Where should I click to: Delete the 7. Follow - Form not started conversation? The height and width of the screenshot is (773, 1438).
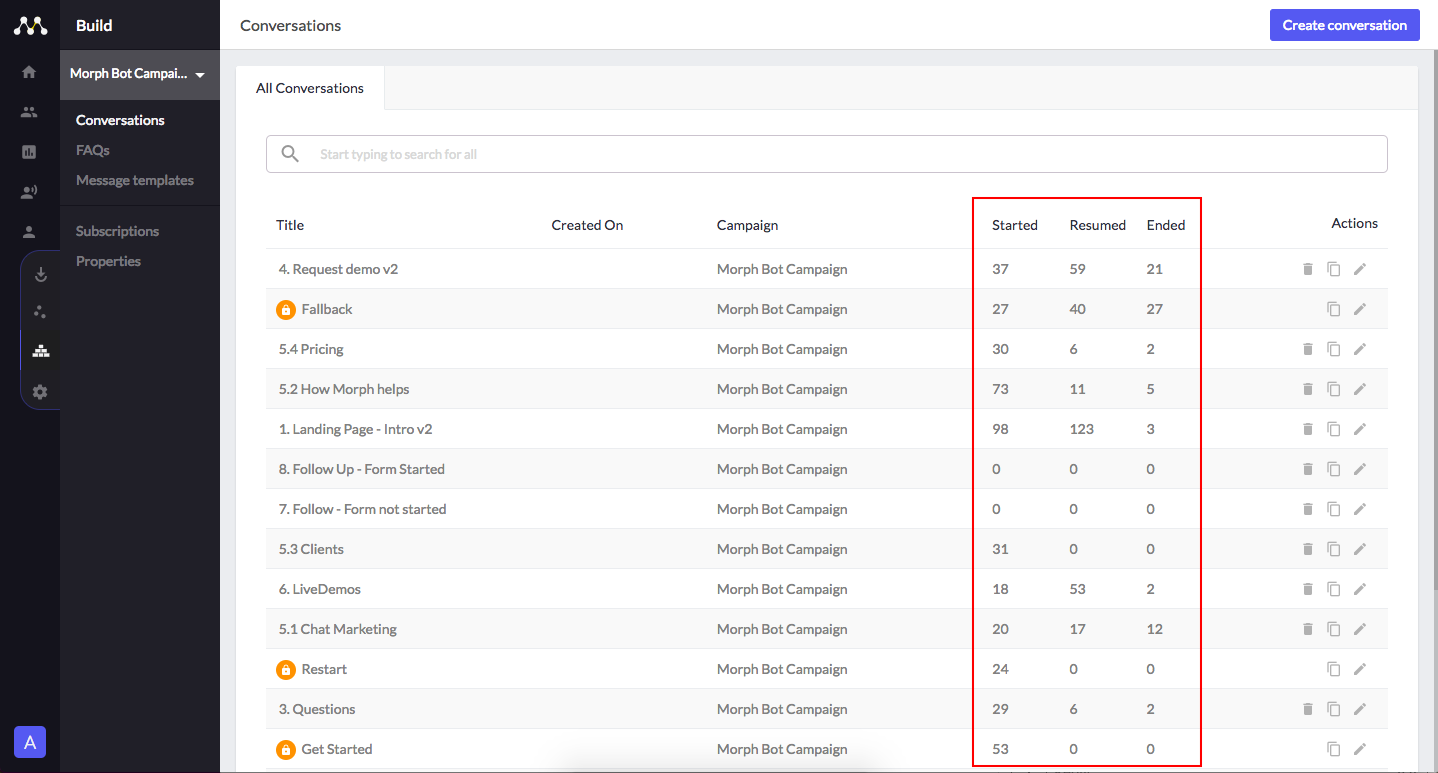coord(1307,509)
